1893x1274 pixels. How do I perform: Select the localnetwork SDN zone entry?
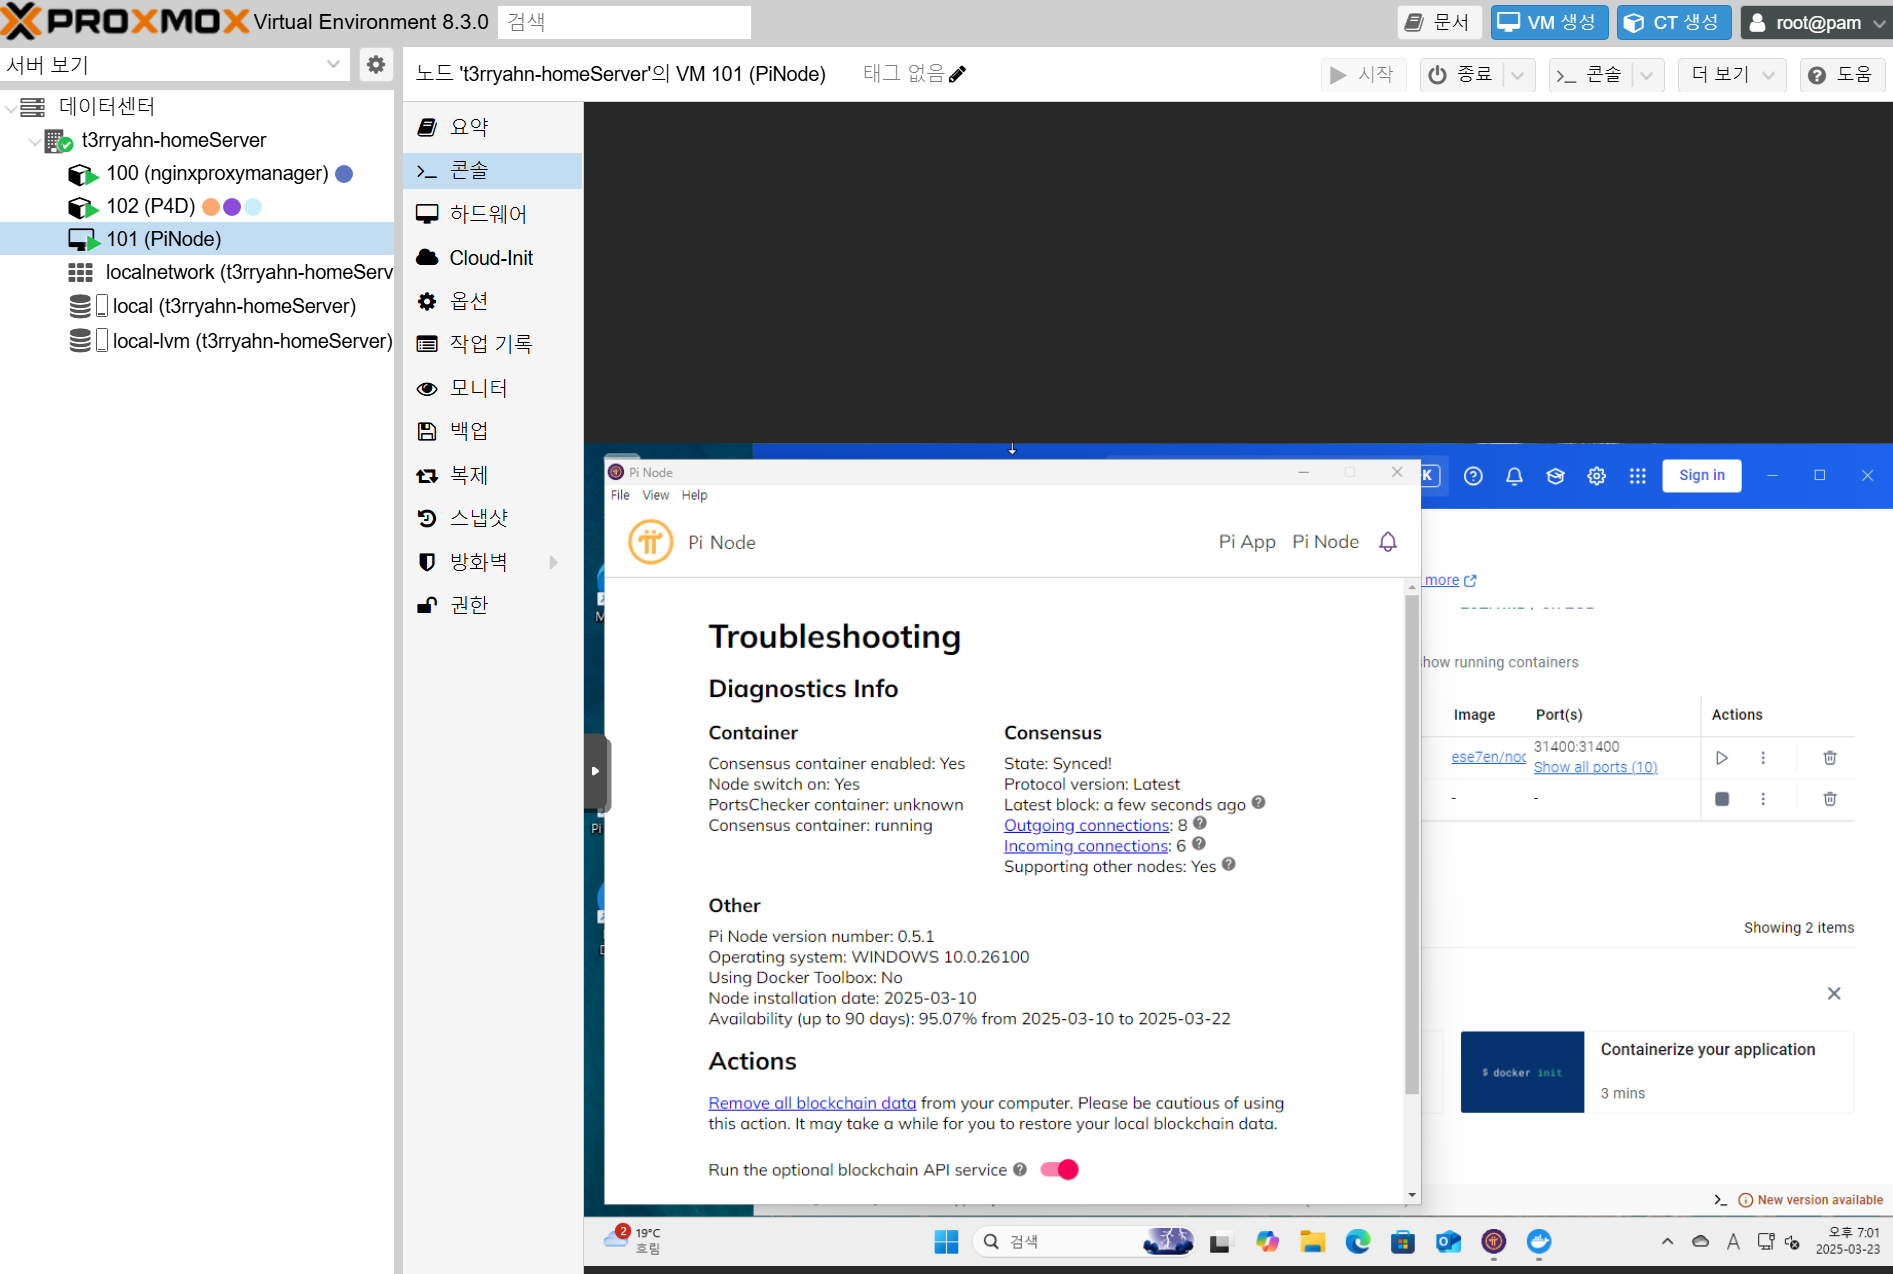230,272
